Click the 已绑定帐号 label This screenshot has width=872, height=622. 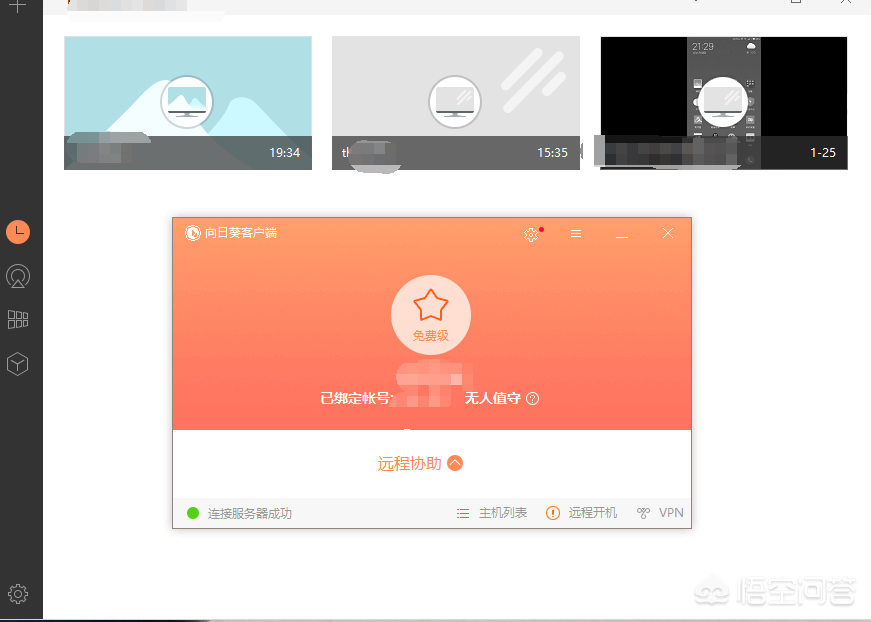tap(354, 398)
